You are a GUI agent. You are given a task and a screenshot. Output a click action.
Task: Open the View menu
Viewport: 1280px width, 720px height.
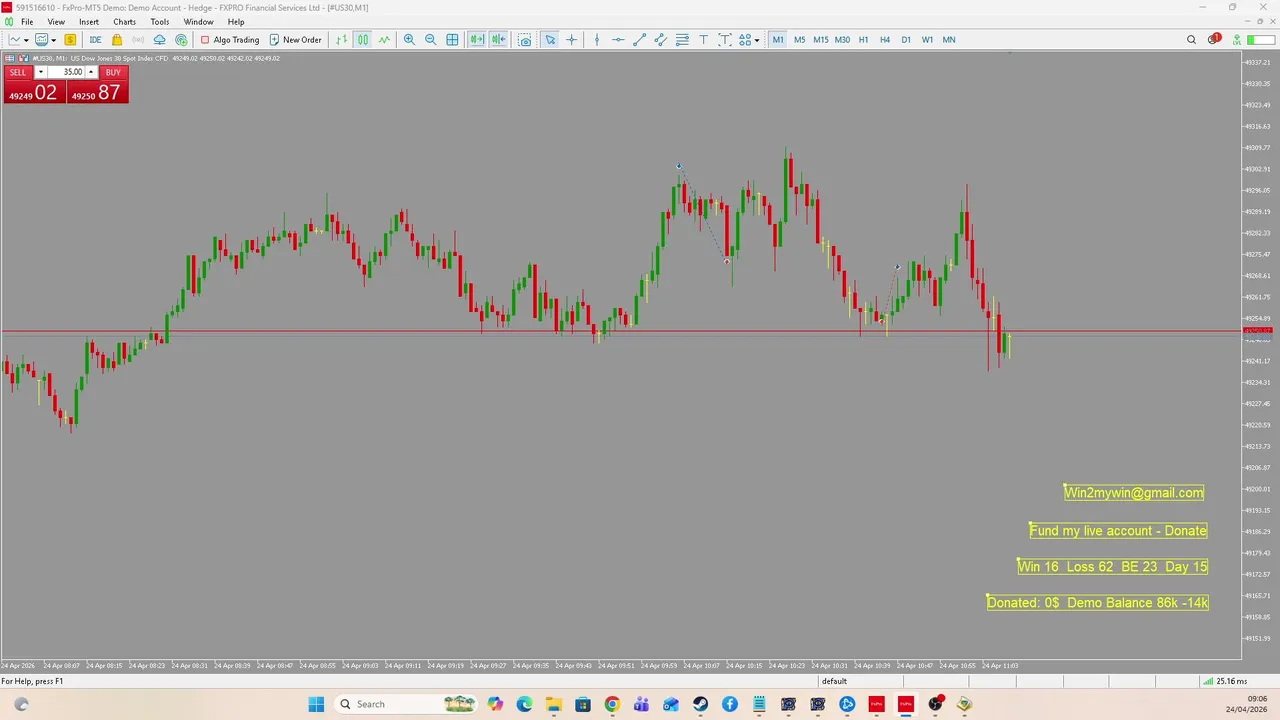pos(56,22)
